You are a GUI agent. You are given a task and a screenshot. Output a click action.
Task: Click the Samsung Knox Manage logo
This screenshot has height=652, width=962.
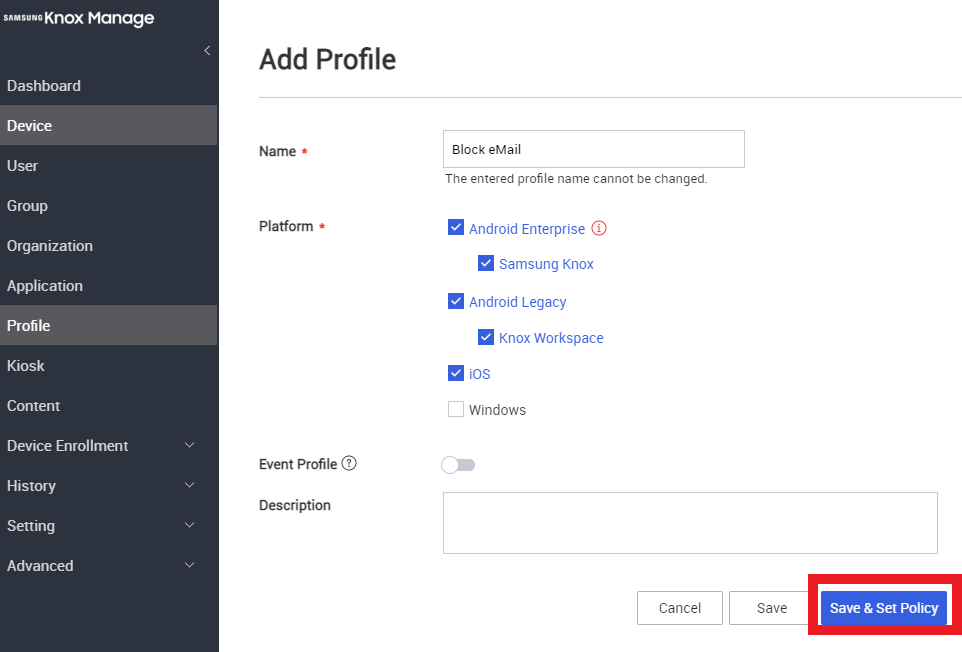tap(79, 18)
